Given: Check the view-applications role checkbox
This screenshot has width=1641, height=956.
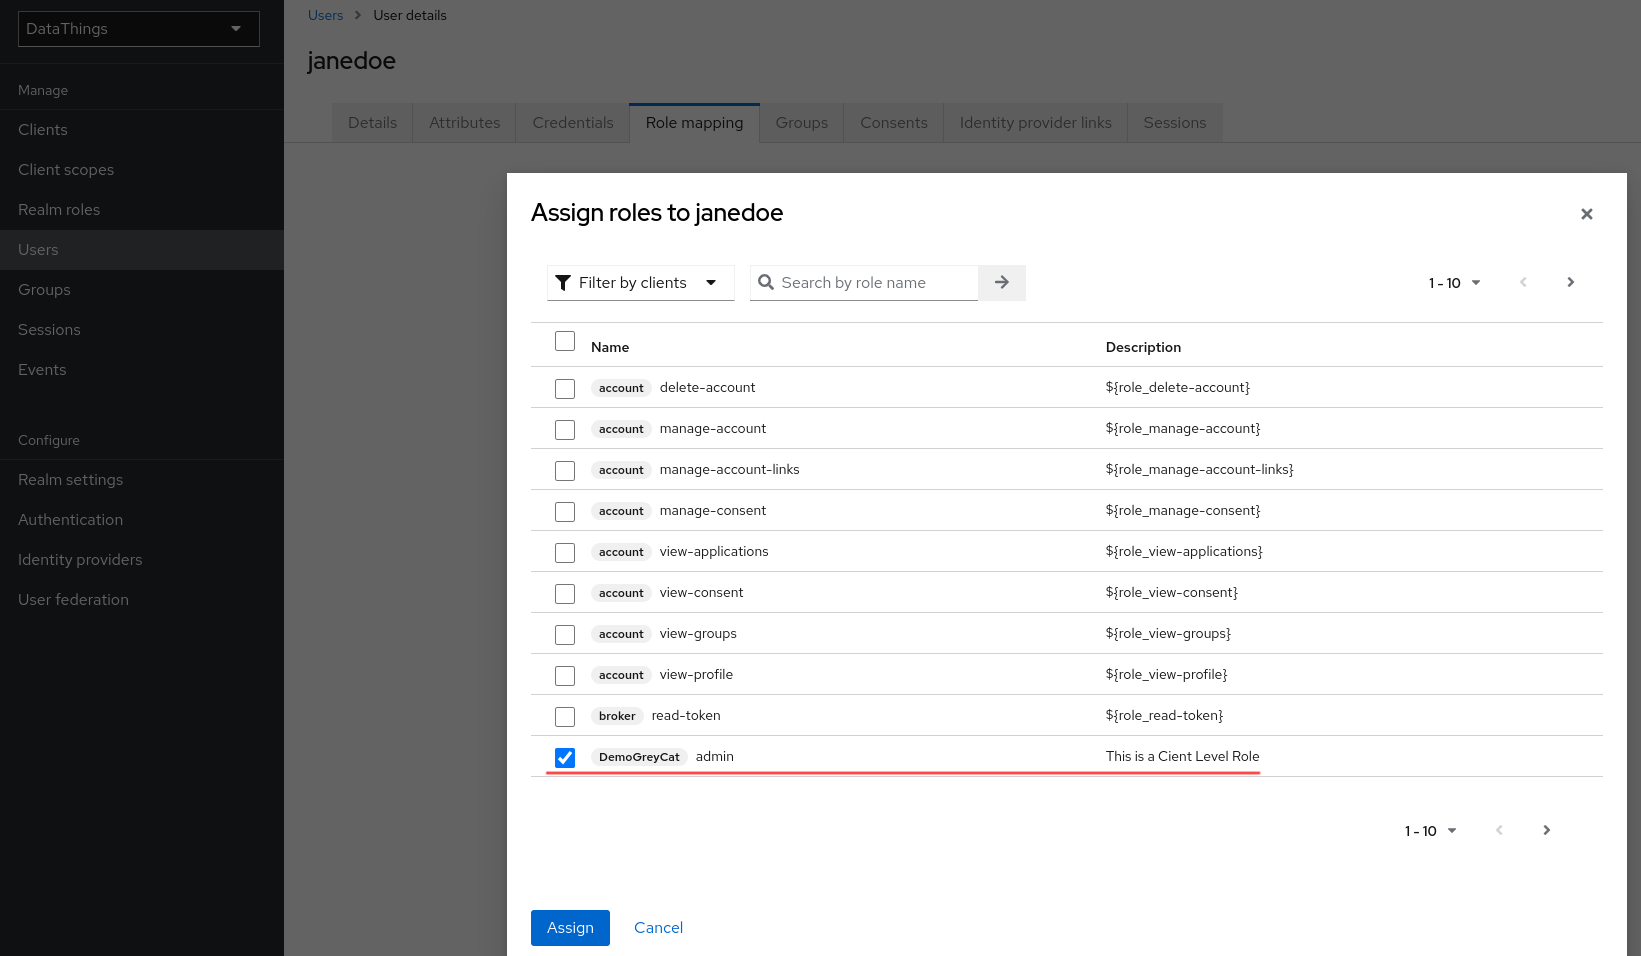Looking at the screenshot, I should 565,553.
